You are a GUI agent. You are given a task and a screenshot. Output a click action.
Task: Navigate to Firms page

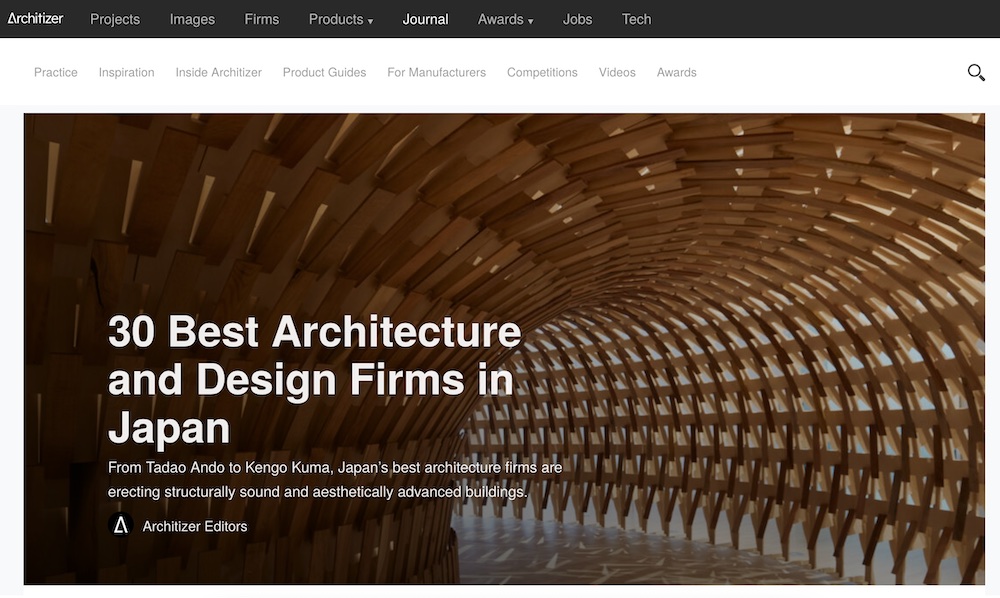pyautogui.click(x=261, y=19)
